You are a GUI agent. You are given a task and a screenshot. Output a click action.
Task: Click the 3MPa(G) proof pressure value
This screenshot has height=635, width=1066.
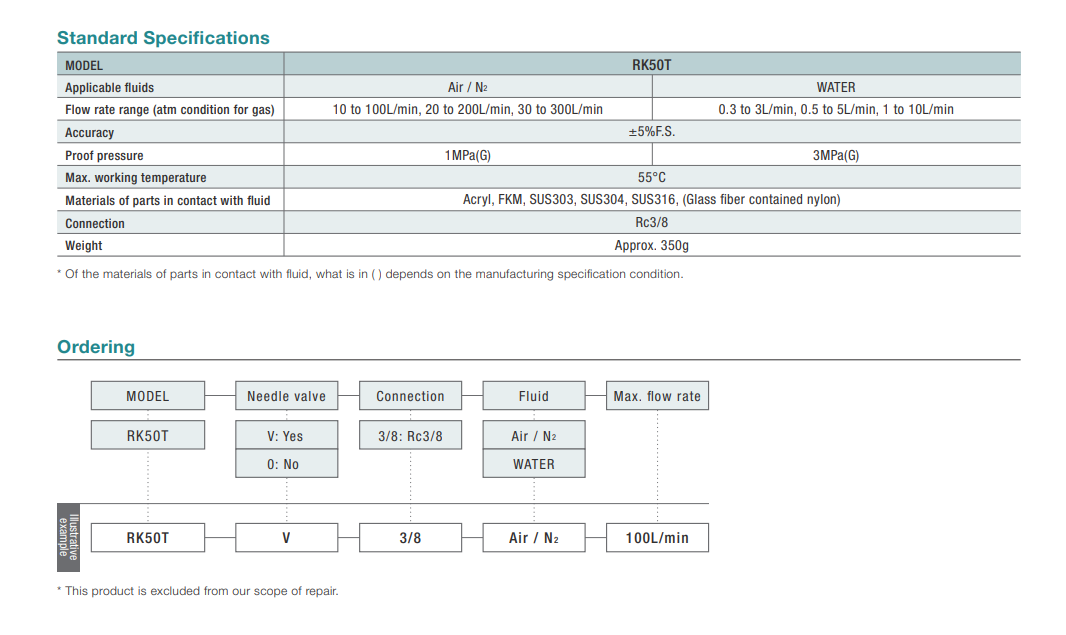point(836,155)
